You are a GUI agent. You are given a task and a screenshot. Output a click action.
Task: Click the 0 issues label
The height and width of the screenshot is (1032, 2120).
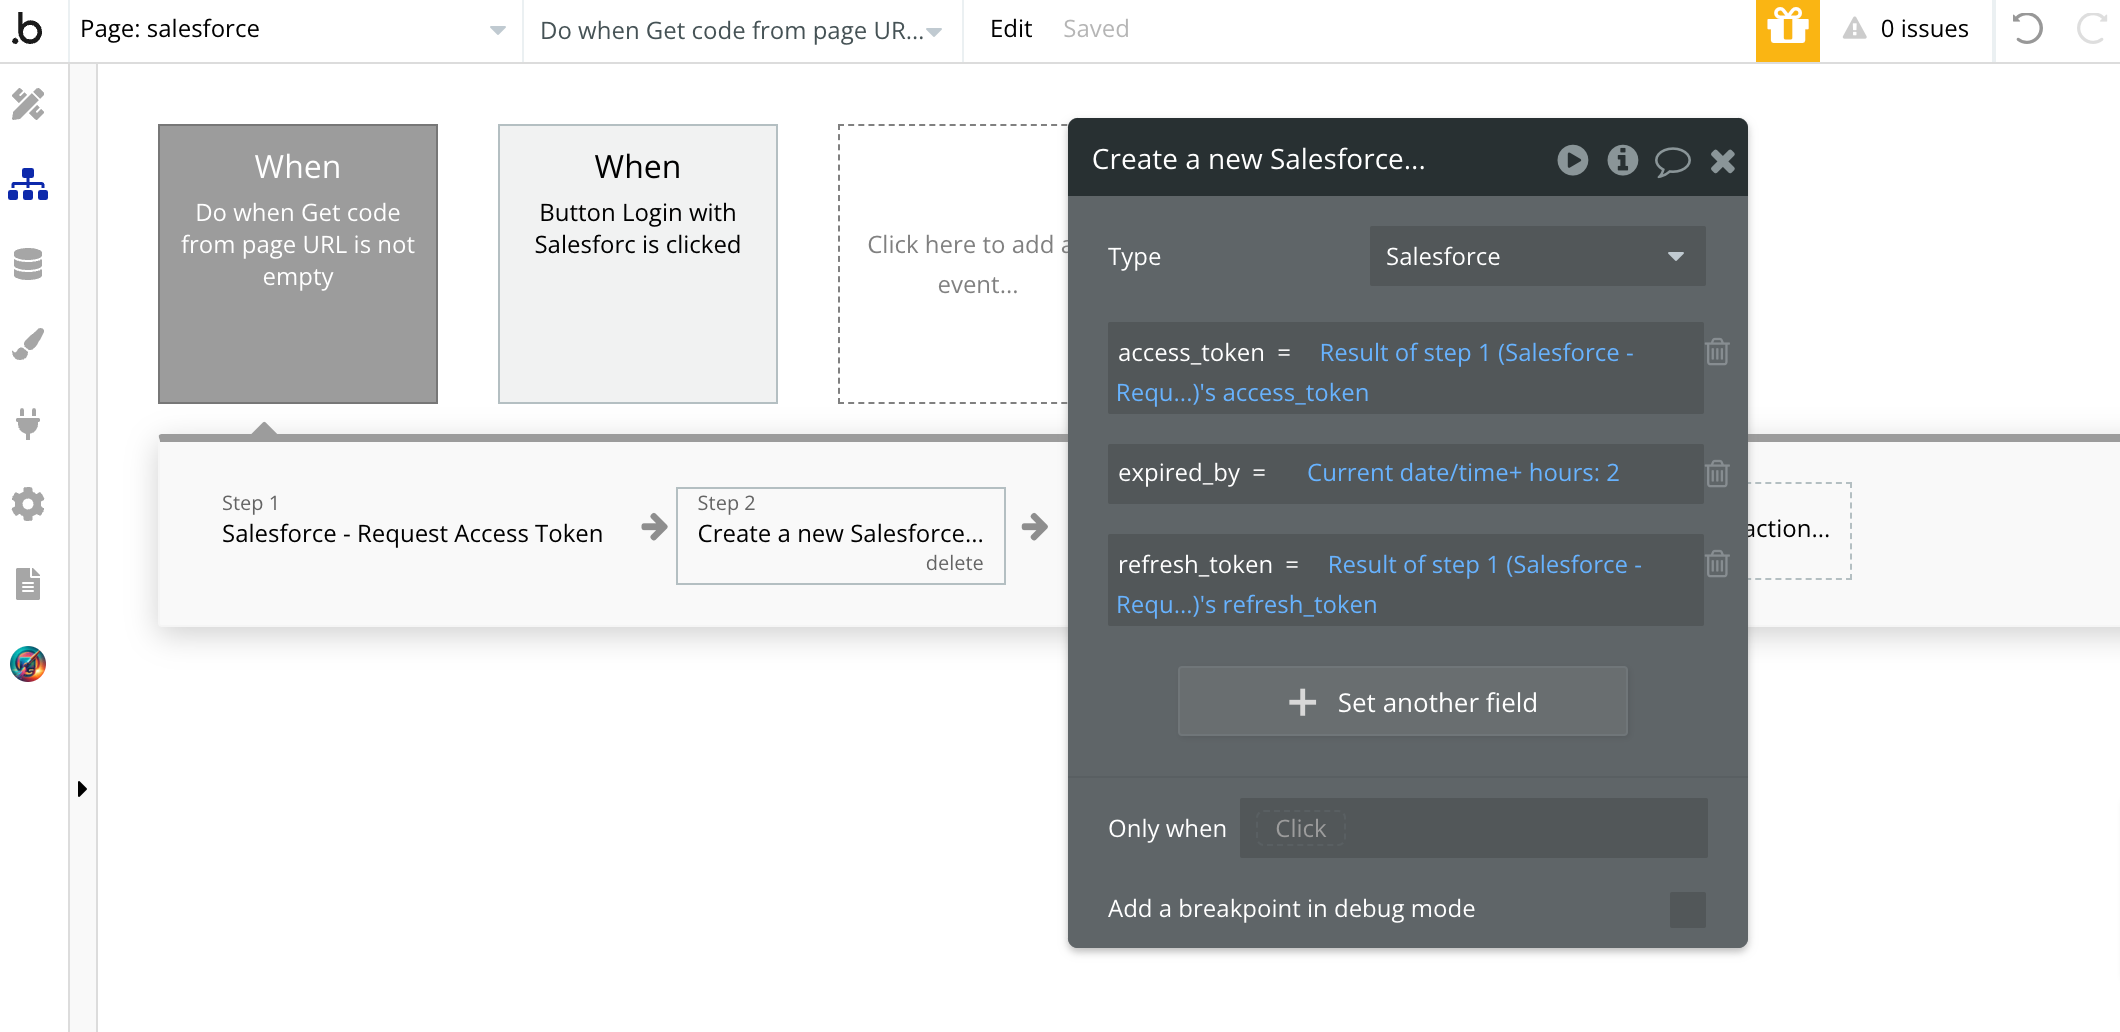(1924, 29)
